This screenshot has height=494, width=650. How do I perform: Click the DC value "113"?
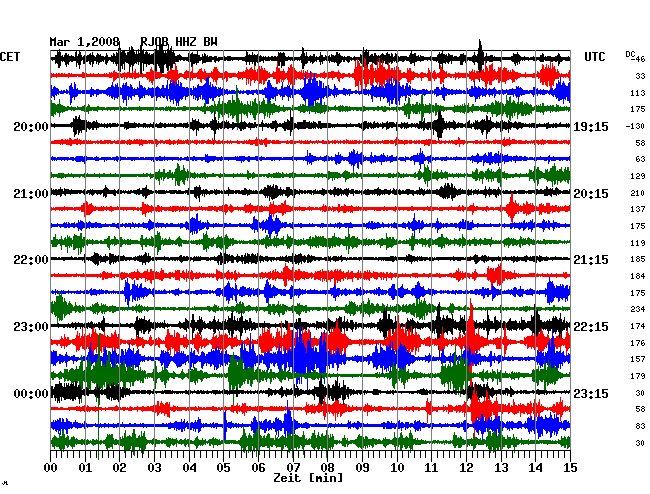638,93
